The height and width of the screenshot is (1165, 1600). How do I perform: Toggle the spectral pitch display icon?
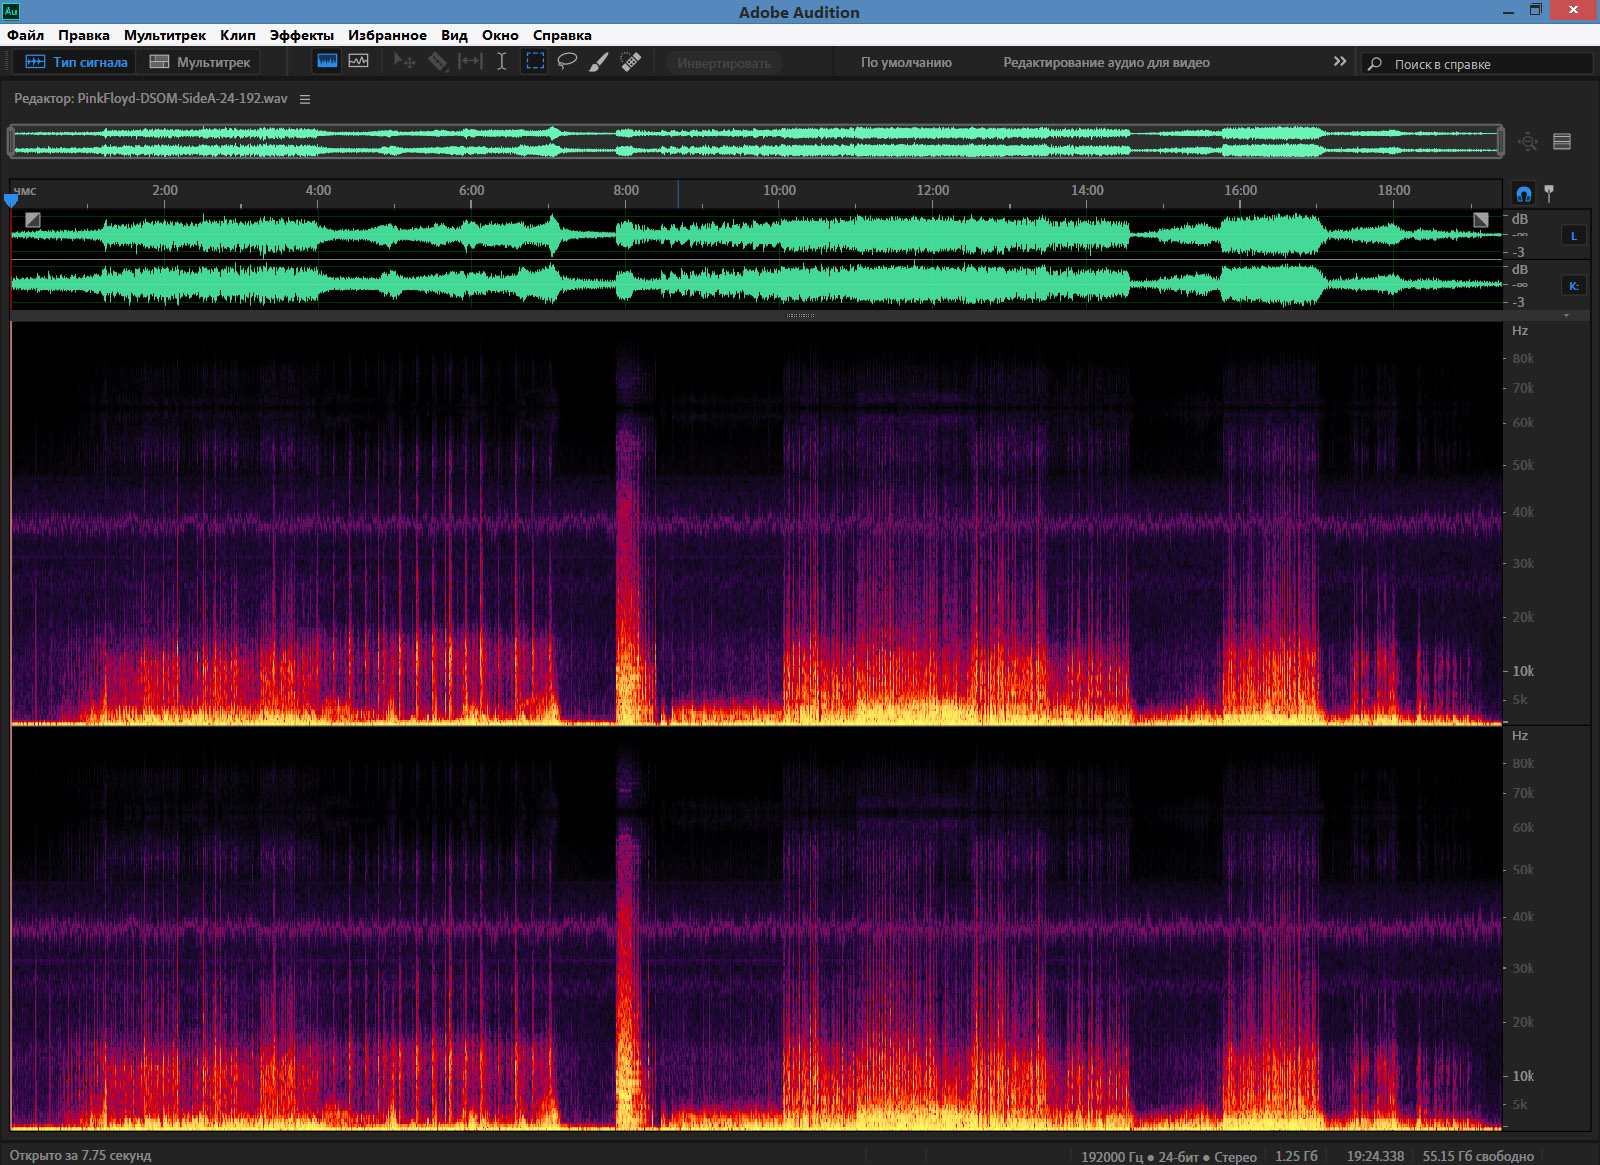click(x=359, y=61)
